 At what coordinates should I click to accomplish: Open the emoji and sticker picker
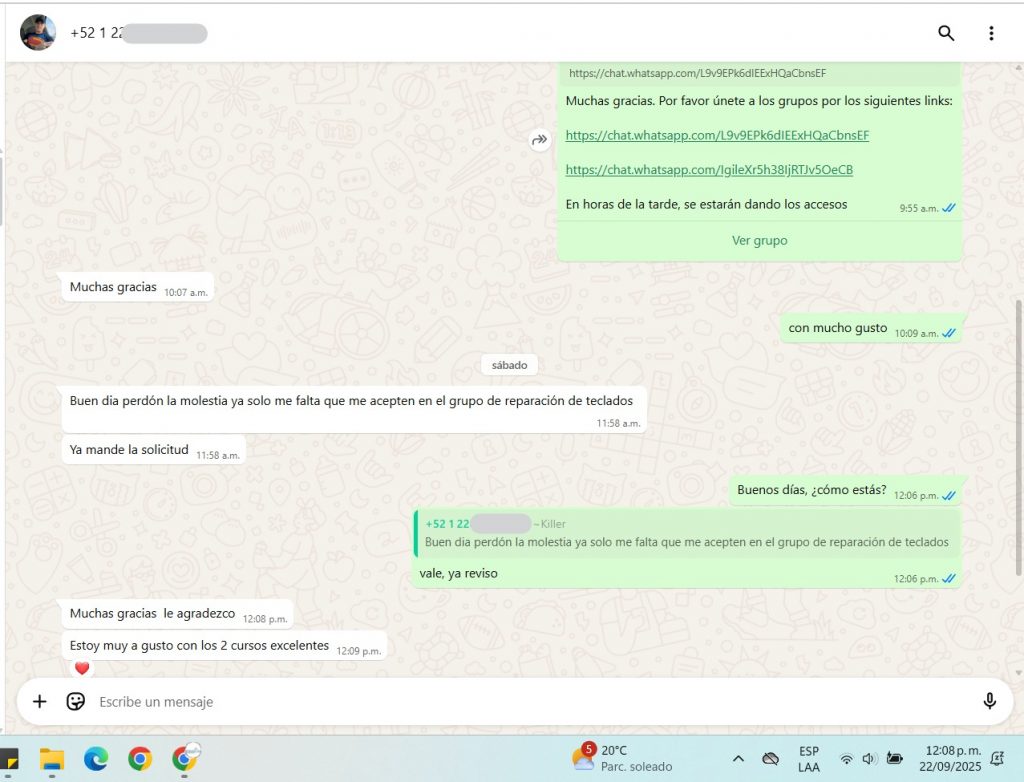(75, 701)
